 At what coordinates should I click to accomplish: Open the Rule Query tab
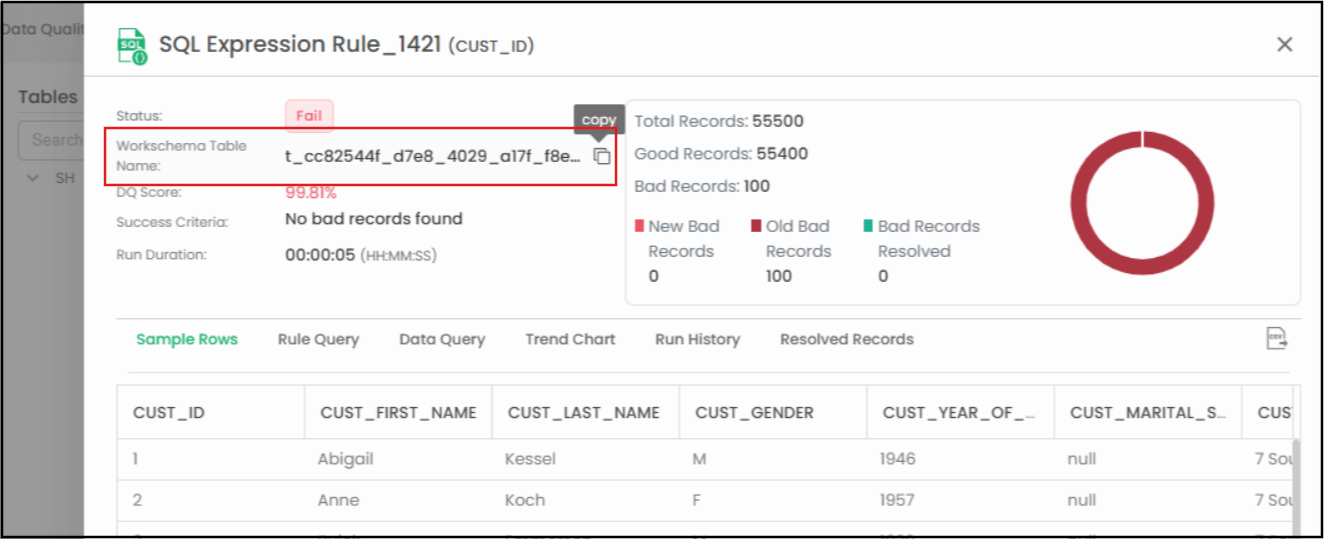tap(318, 339)
